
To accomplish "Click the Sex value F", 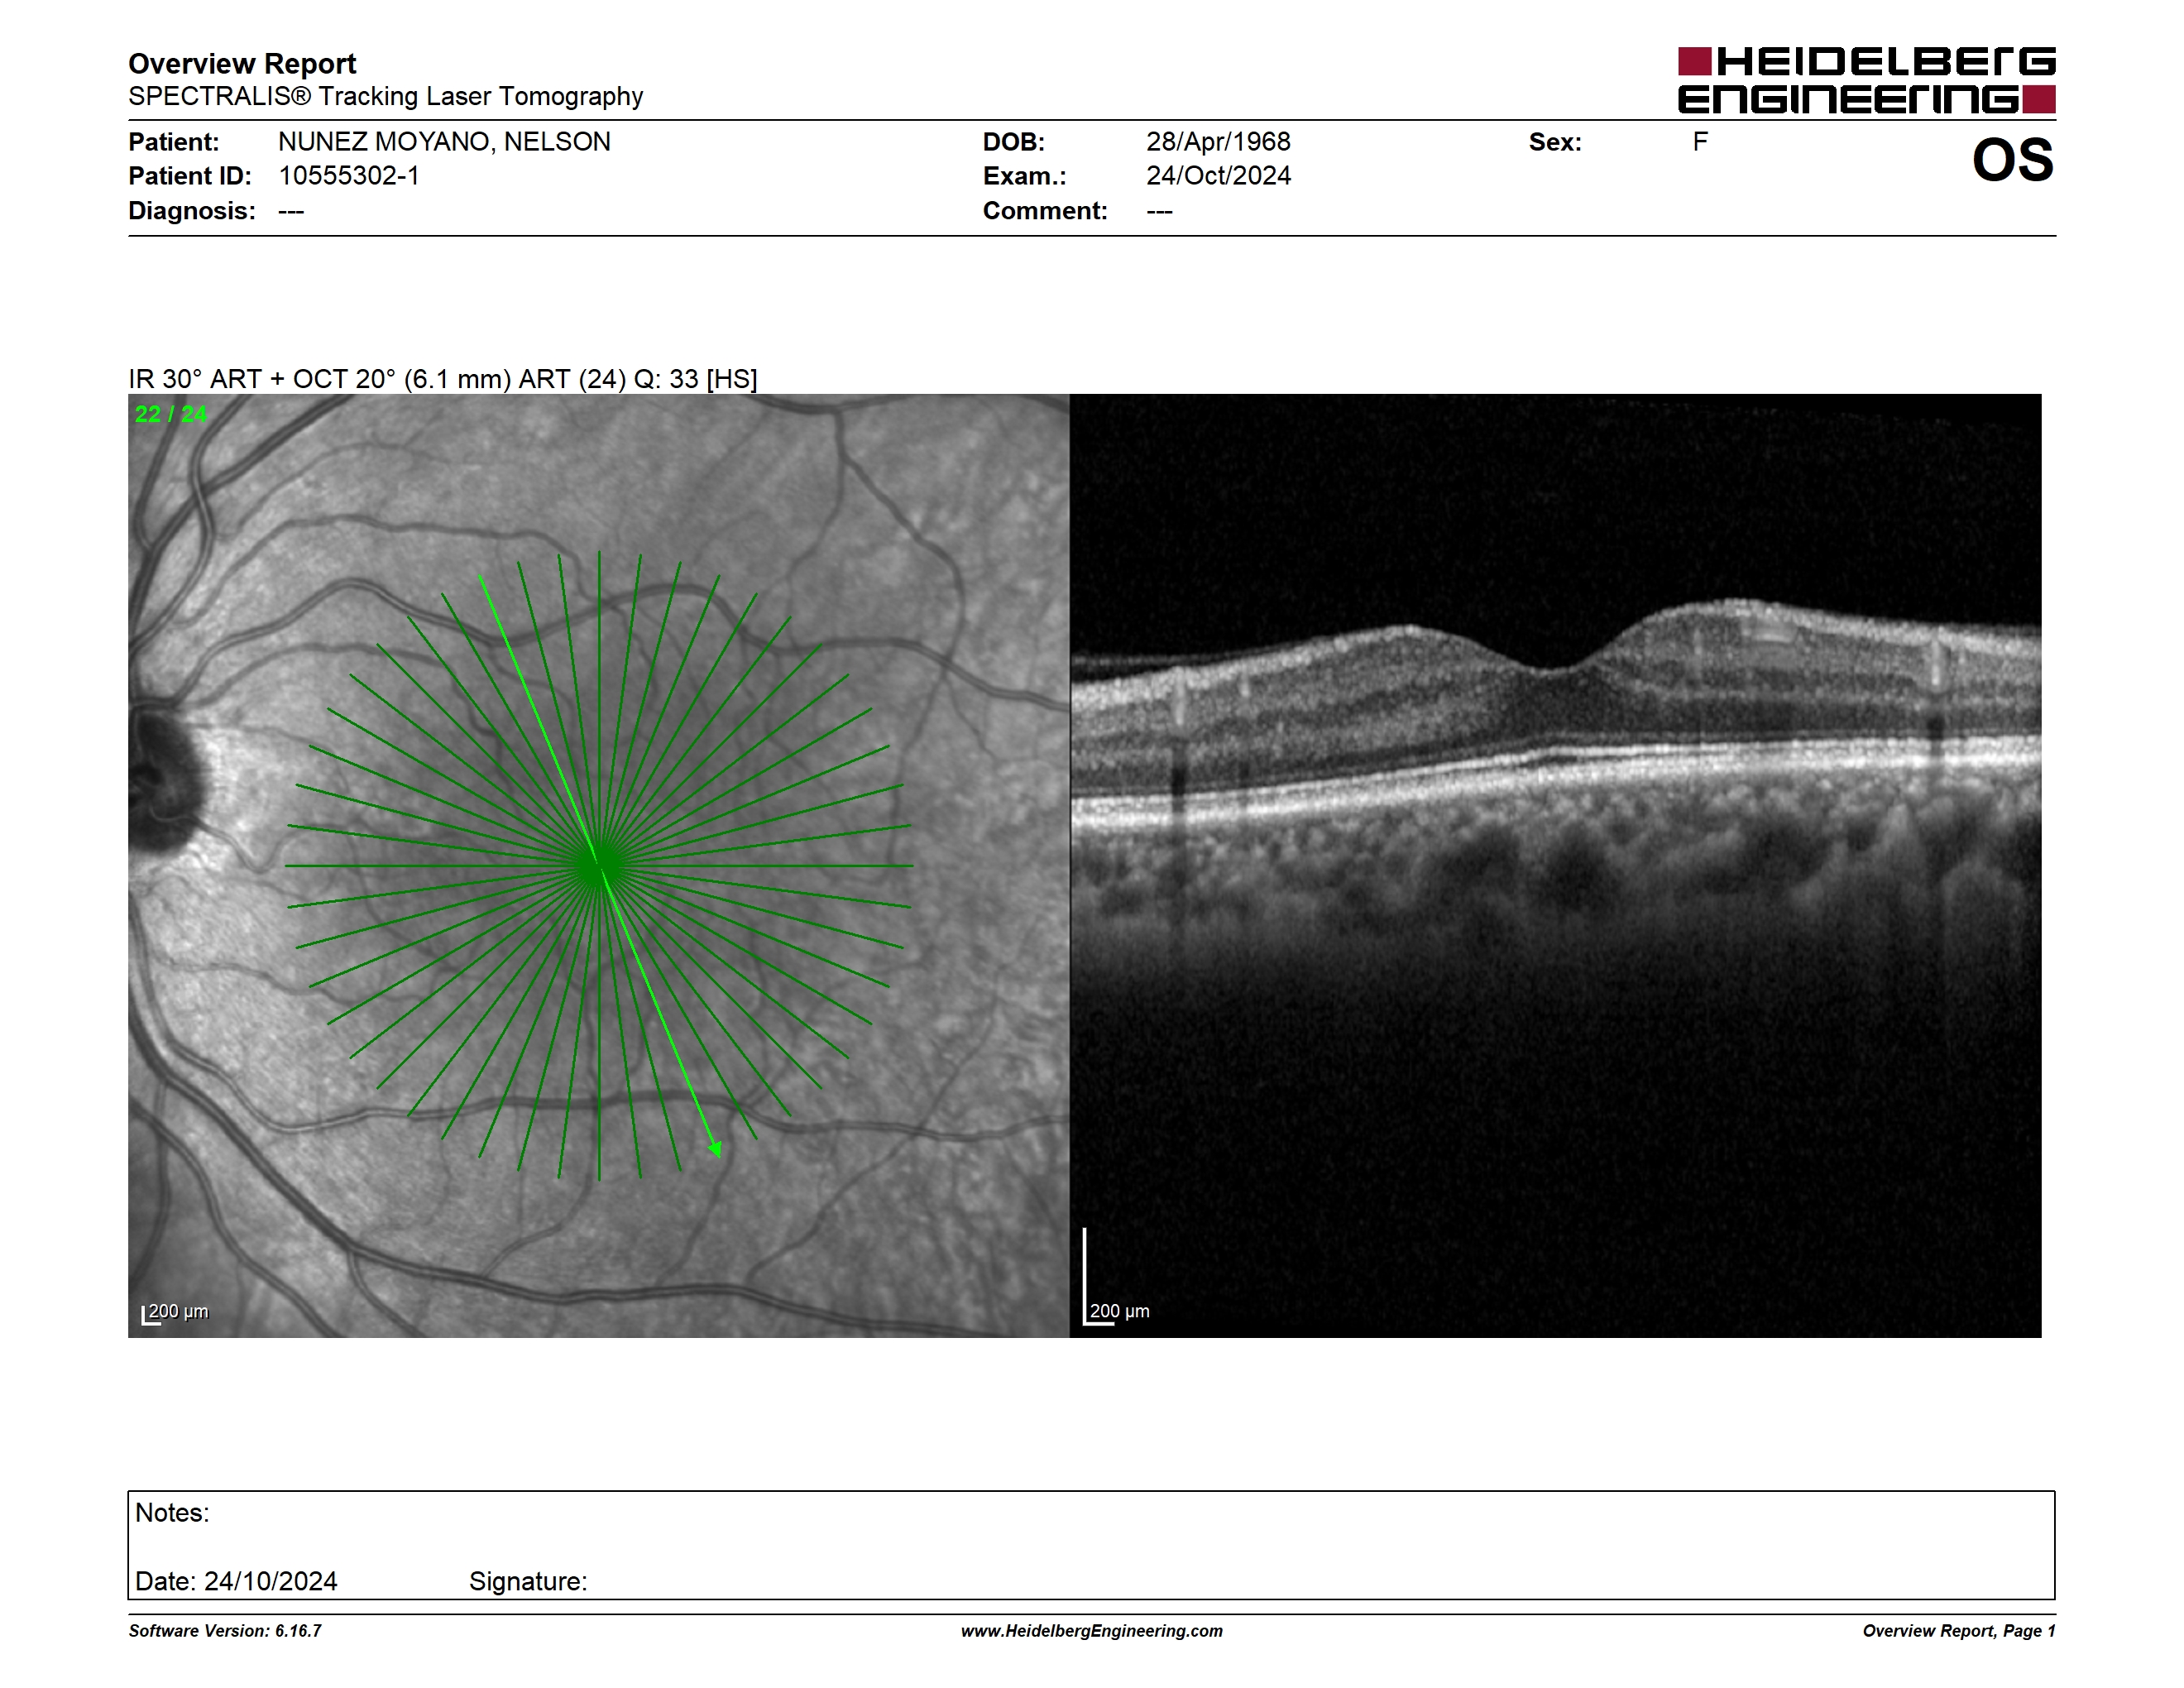I will coord(1700,142).
